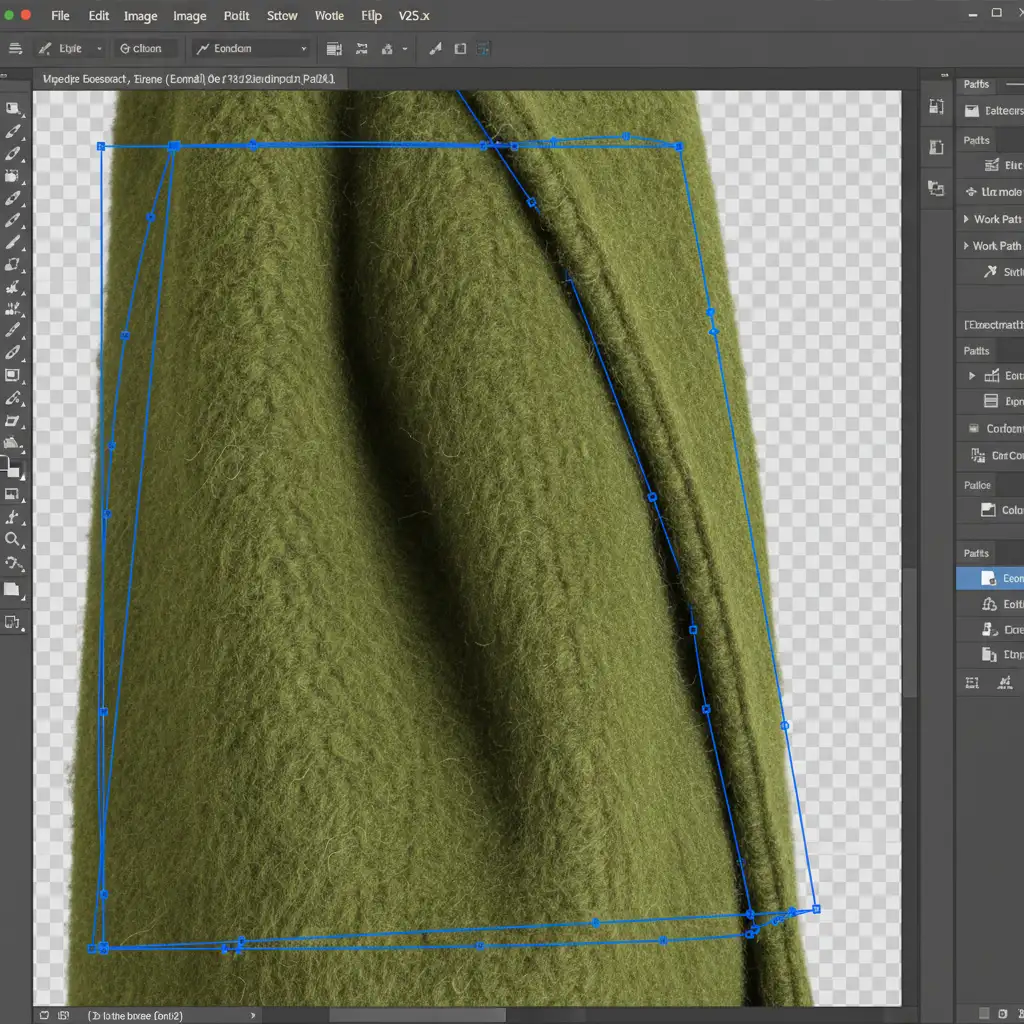
Task: Click the brush icon in options bar right
Action: click(435, 48)
